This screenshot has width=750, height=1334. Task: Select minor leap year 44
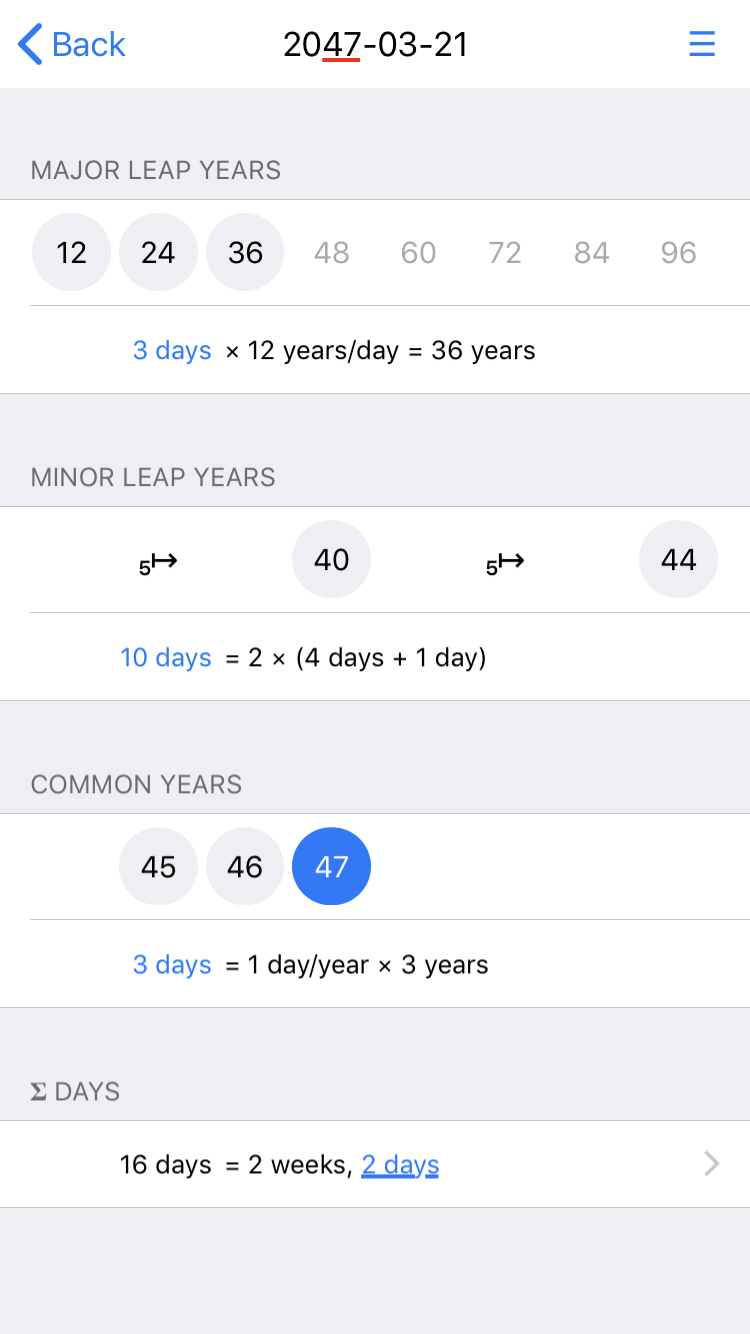coord(678,559)
